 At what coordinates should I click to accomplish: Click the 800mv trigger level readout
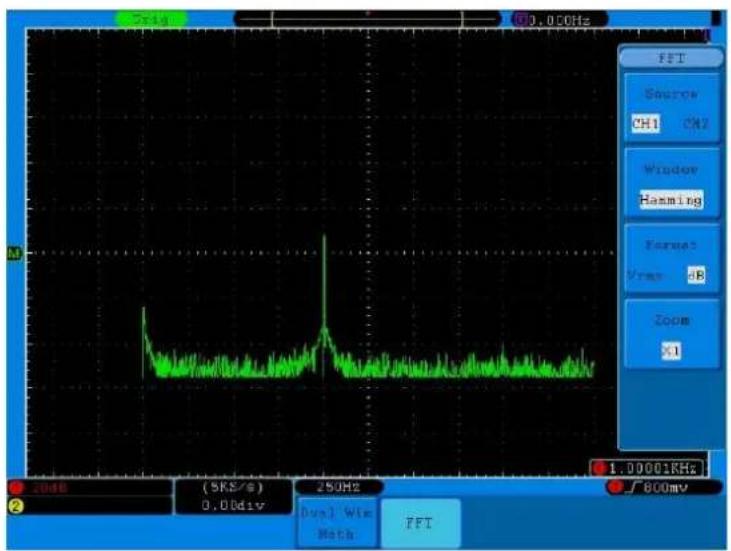[x=665, y=488]
